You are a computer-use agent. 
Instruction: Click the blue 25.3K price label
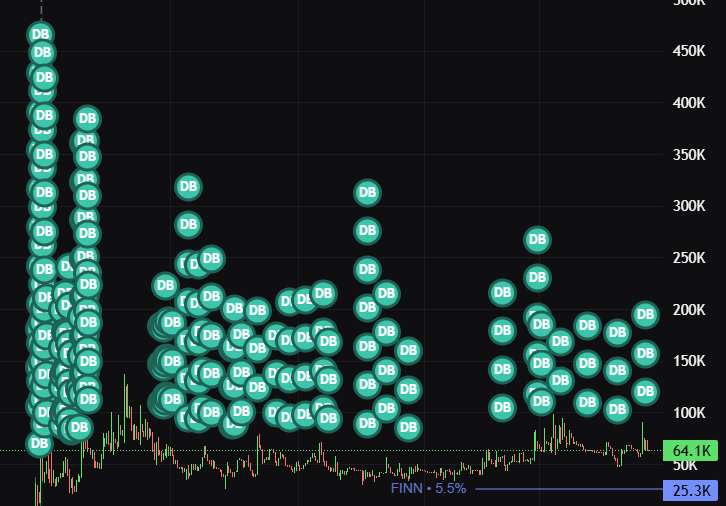(x=691, y=490)
